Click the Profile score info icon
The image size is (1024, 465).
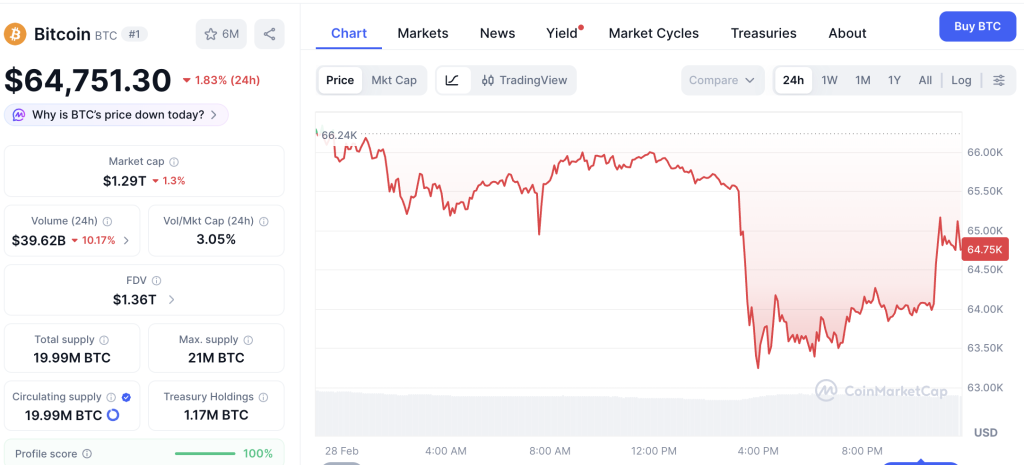coord(87,454)
